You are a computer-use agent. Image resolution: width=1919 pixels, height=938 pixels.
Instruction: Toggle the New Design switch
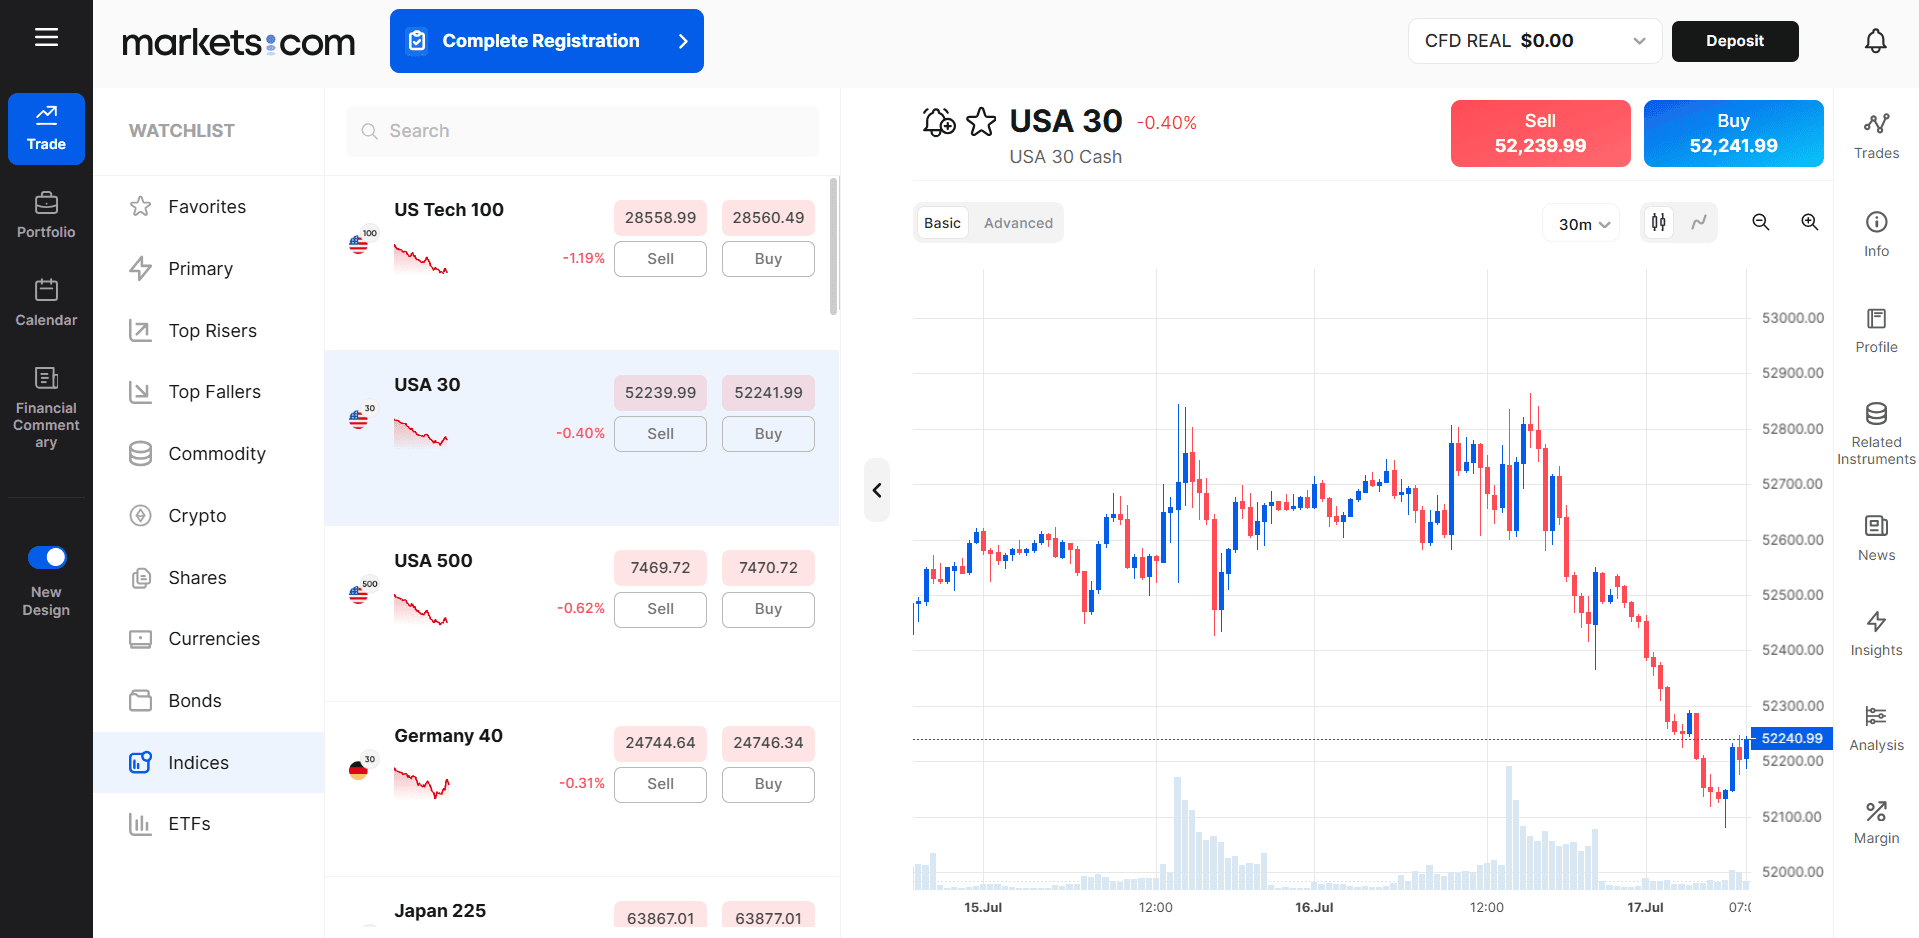(47, 557)
